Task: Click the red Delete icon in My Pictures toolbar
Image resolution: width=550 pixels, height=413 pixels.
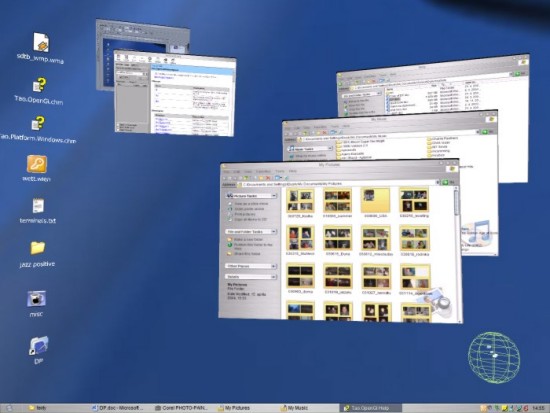Action: [x=269, y=178]
